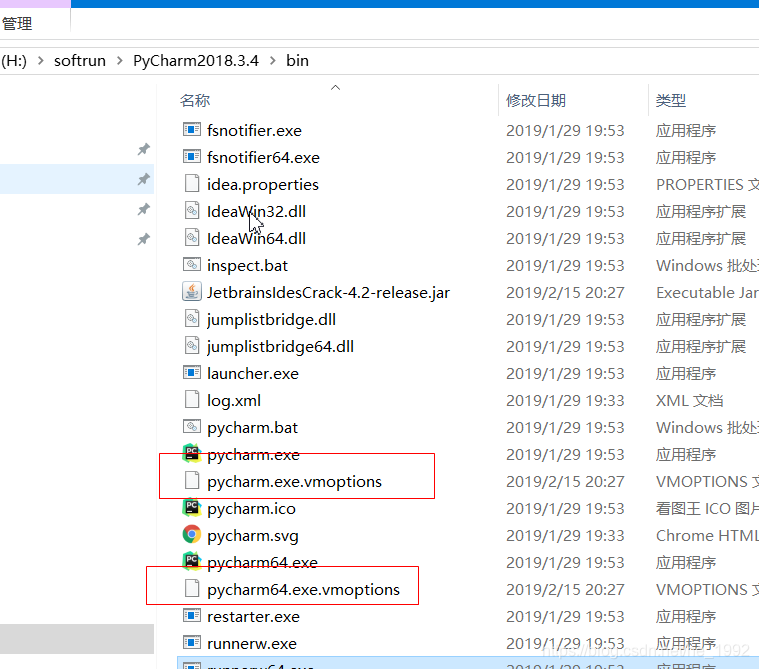This screenshot has height=669, width=759.
Task: Click the log.xml document icon
Action: [x=192, y=400]
